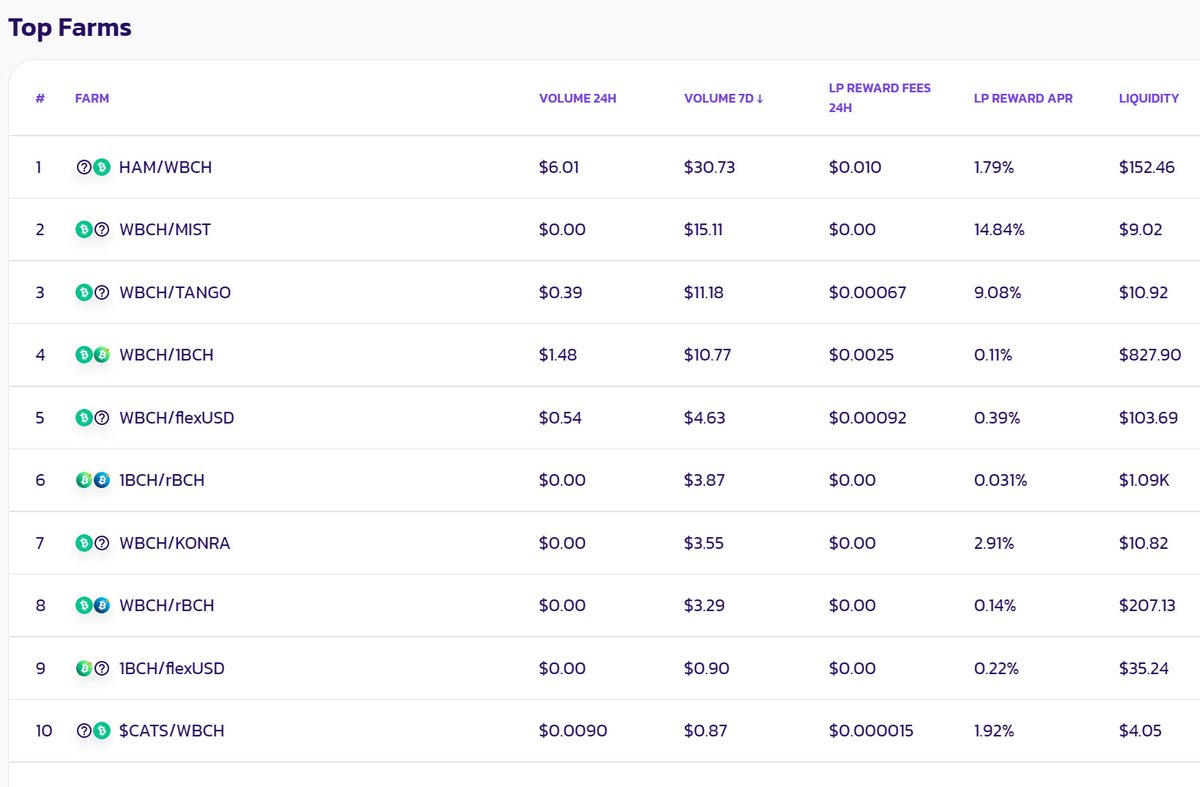The width and height of the screenshot is (1200, 787).
Task: Click the Farm column header
Action: point(92,99)
